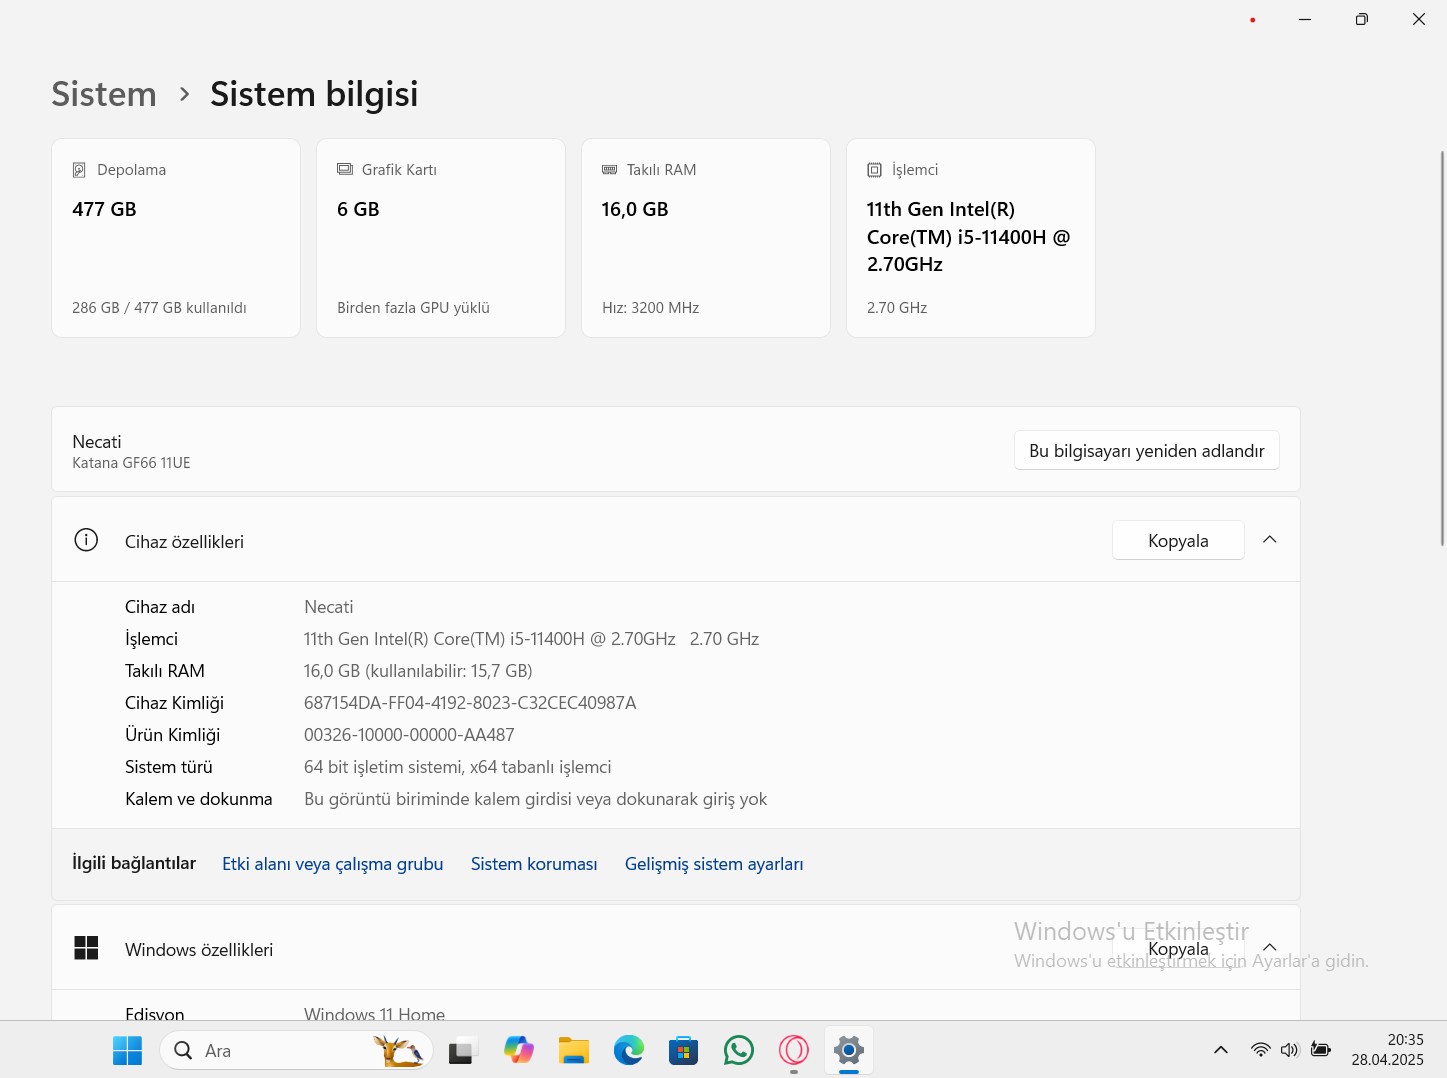Viewport: 1447px width, 1078px height.
Task: Click the 'Cihaz özellikleri' heading
Action: point(184,542)
